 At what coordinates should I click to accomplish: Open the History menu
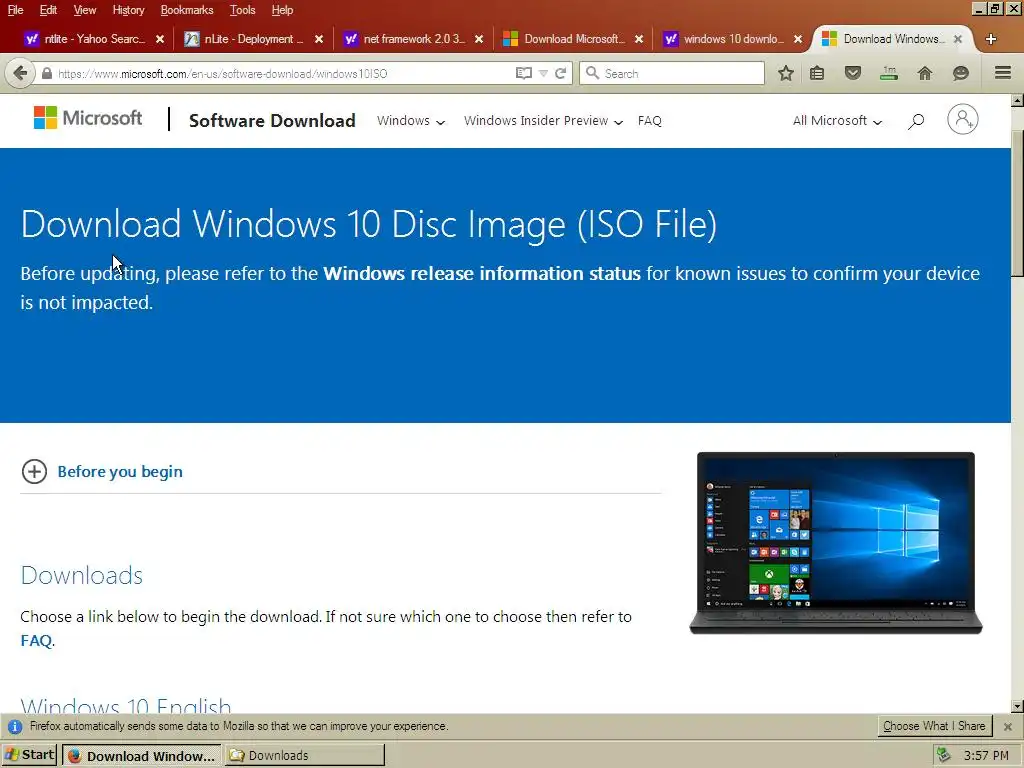click(128, 10)
